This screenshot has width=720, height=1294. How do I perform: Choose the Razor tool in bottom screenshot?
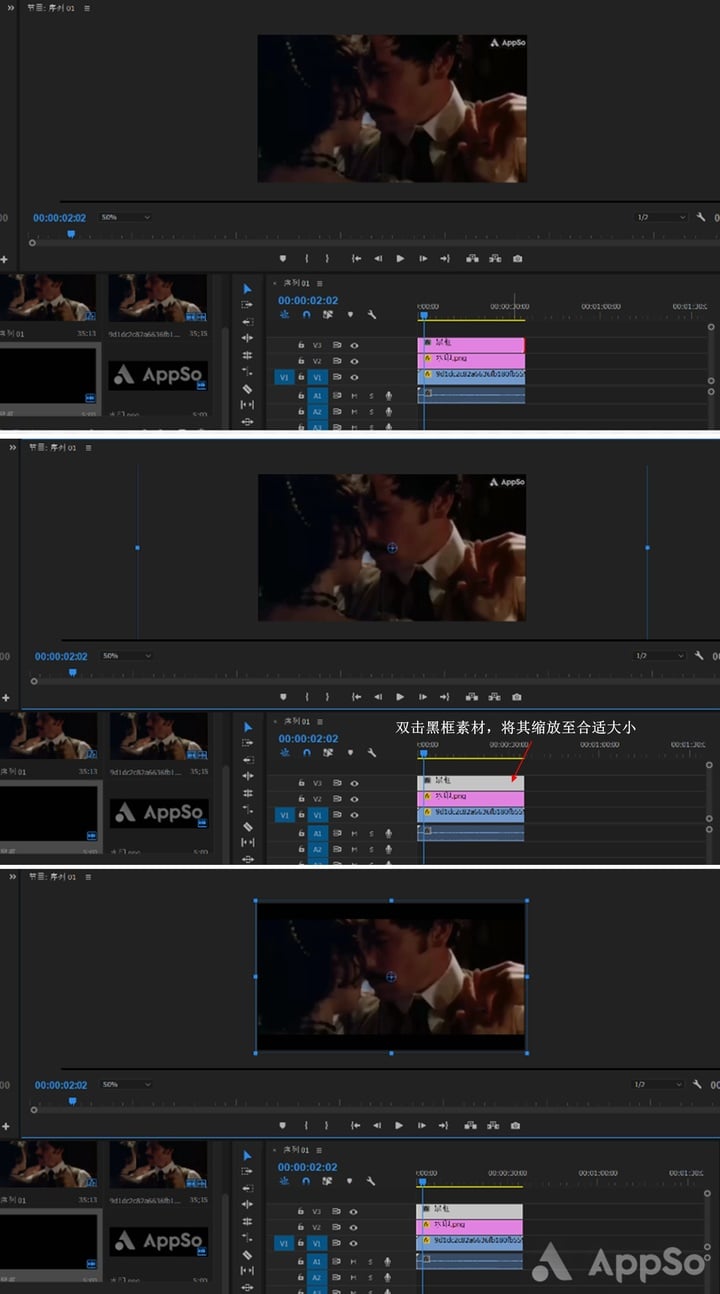pos(248,1255)
